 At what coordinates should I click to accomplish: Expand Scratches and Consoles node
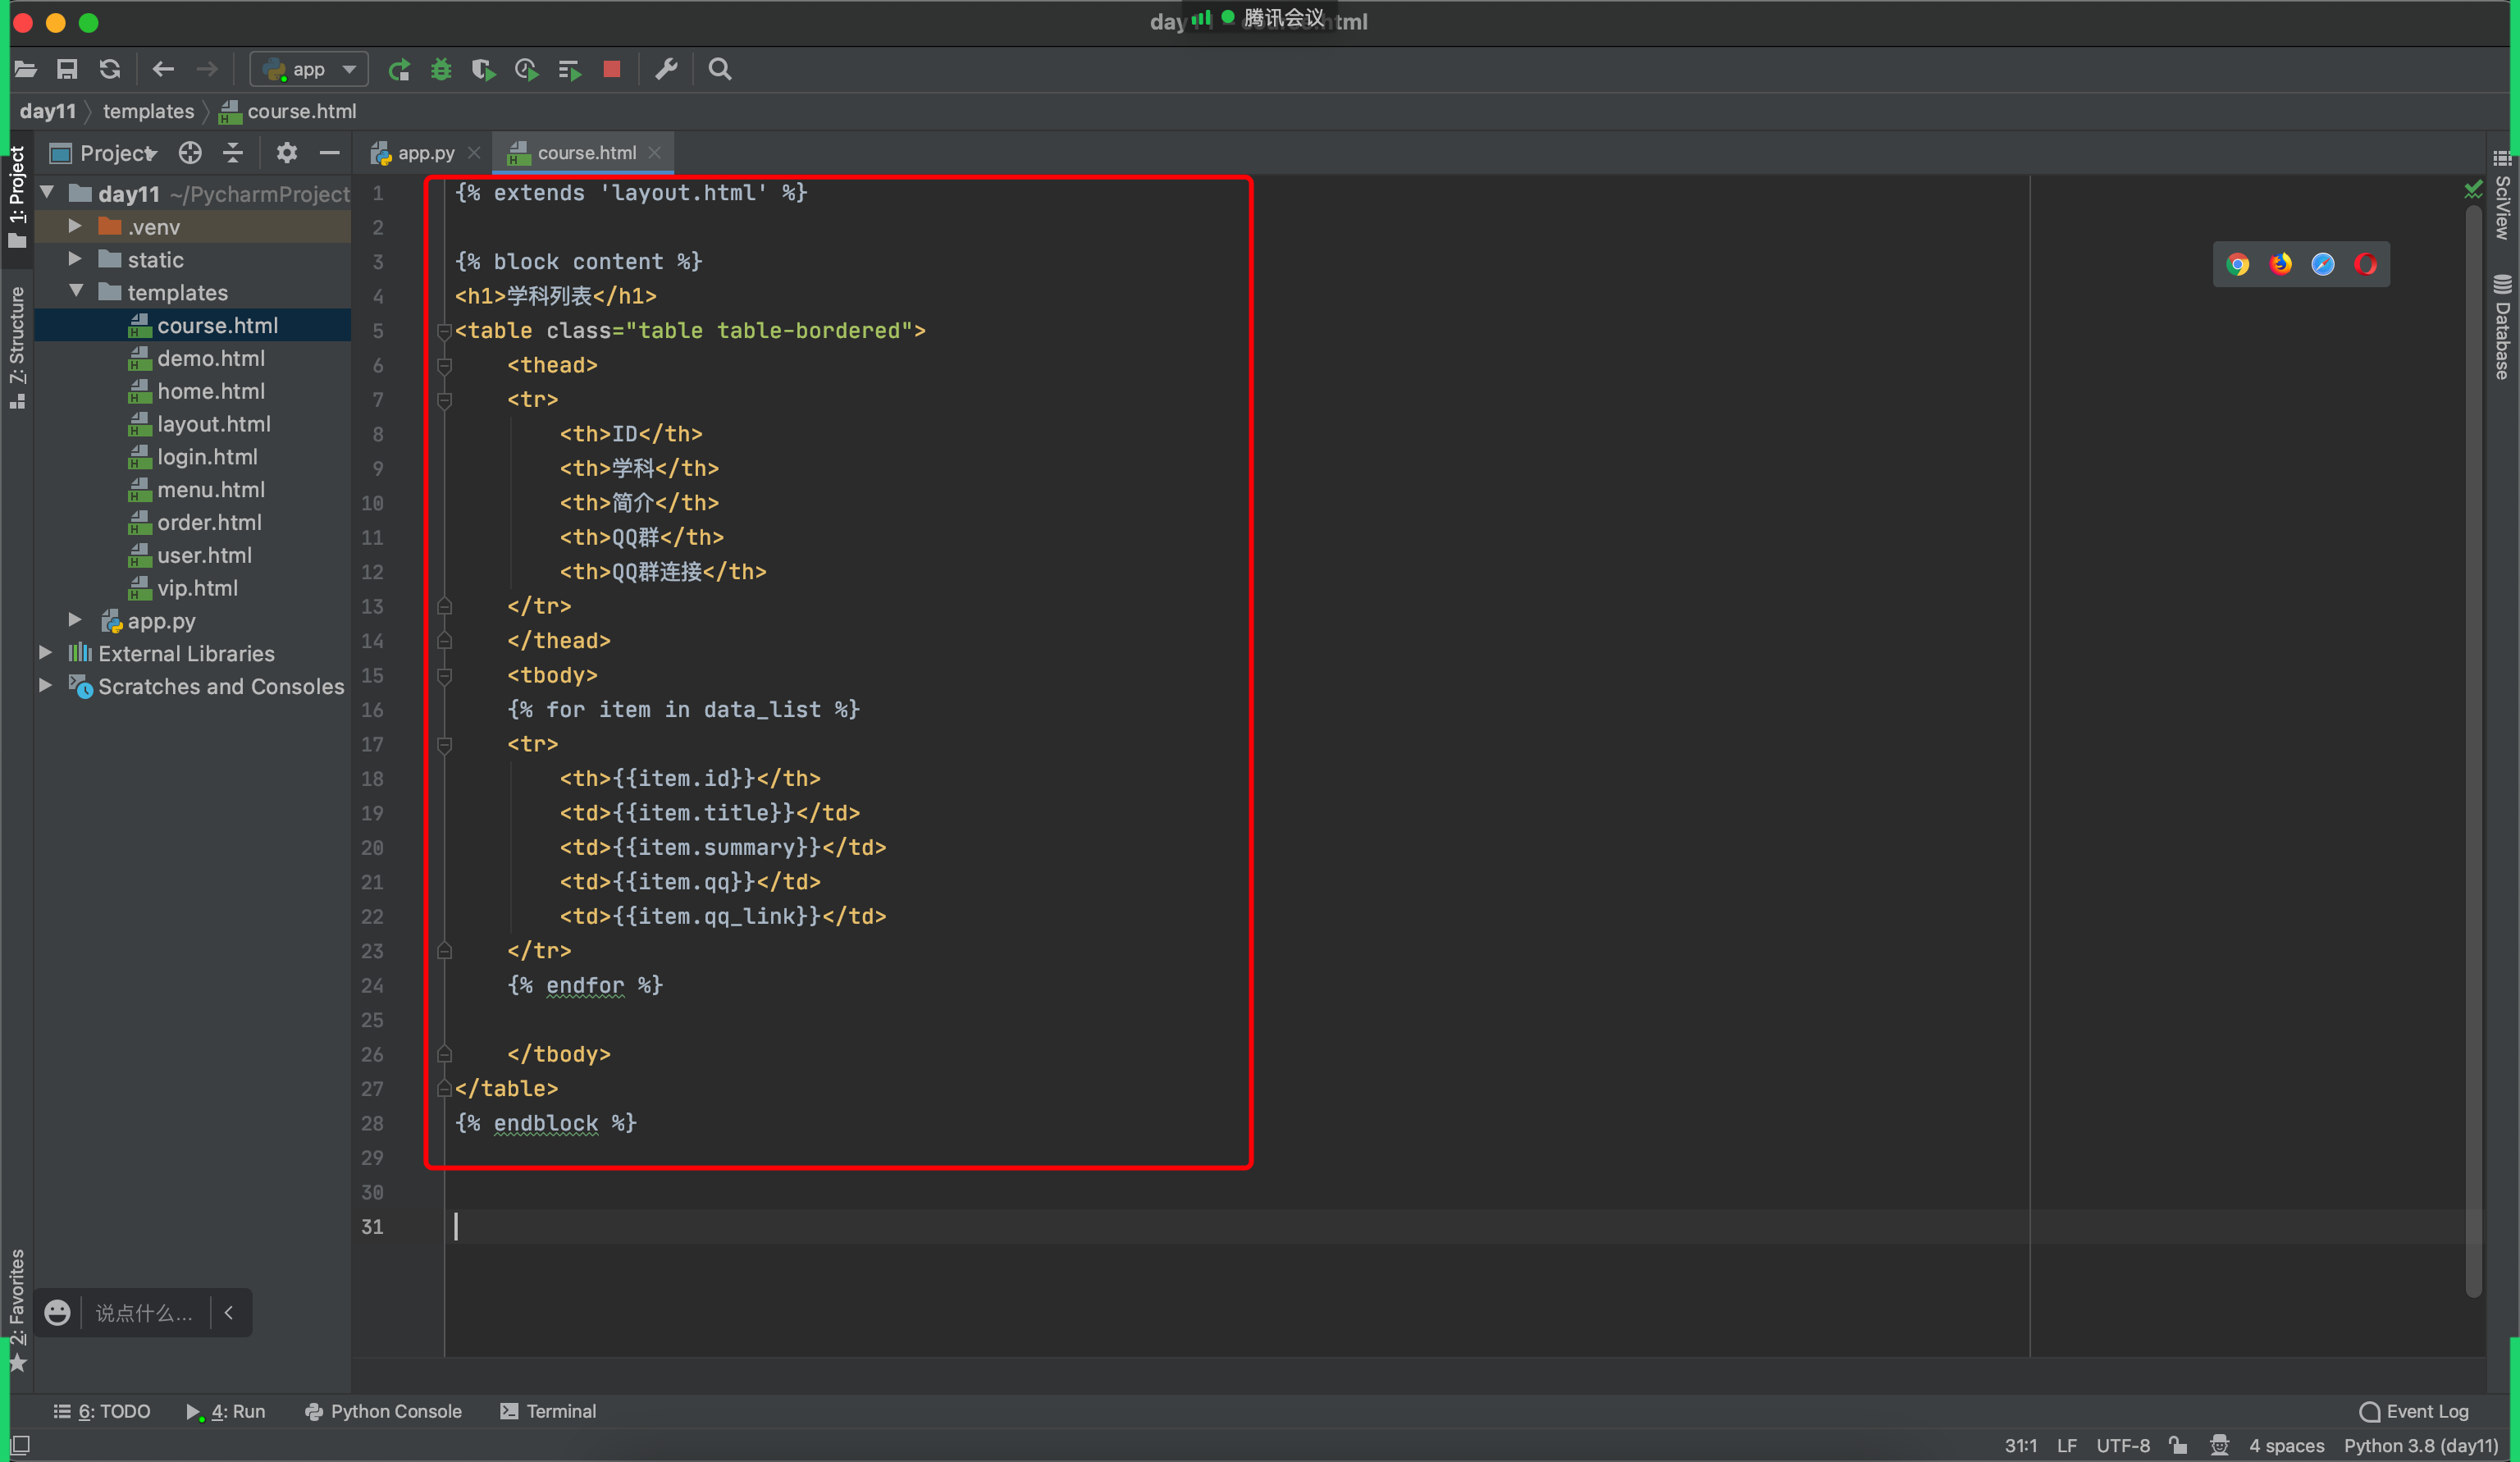(46, 685)
